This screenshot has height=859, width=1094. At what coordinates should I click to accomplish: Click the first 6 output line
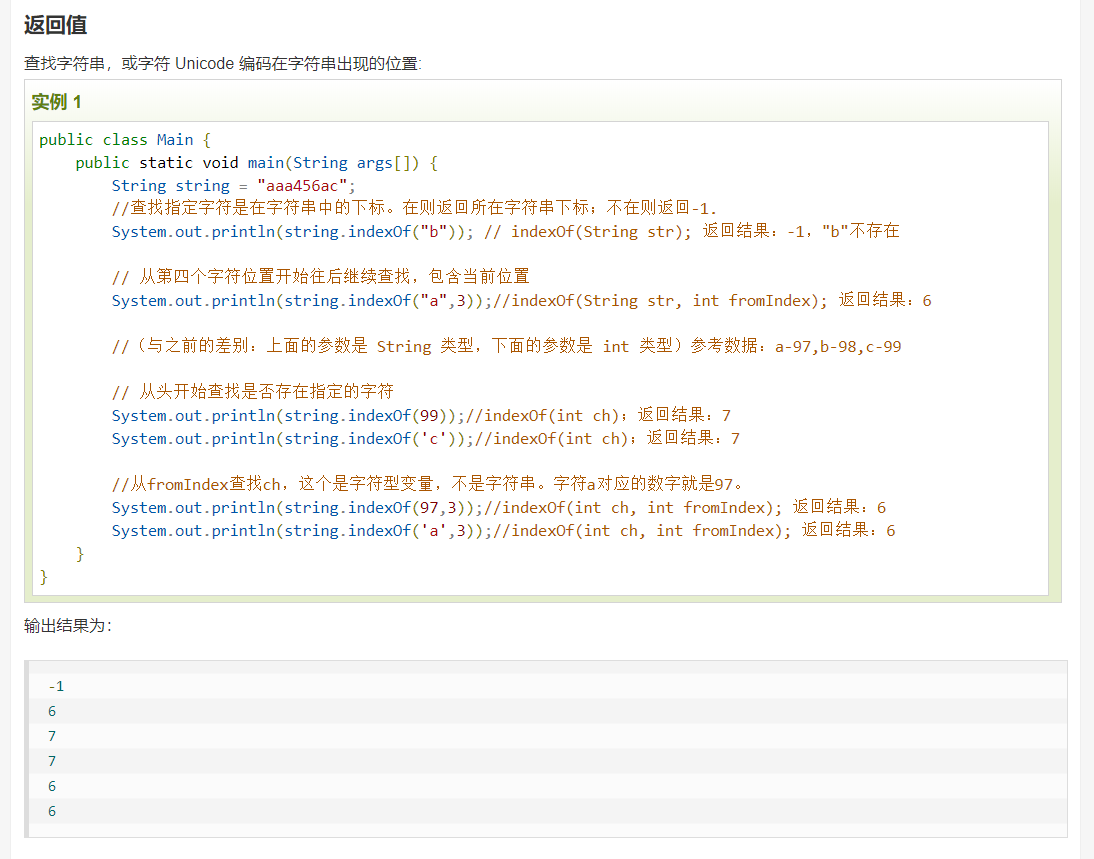52,711
